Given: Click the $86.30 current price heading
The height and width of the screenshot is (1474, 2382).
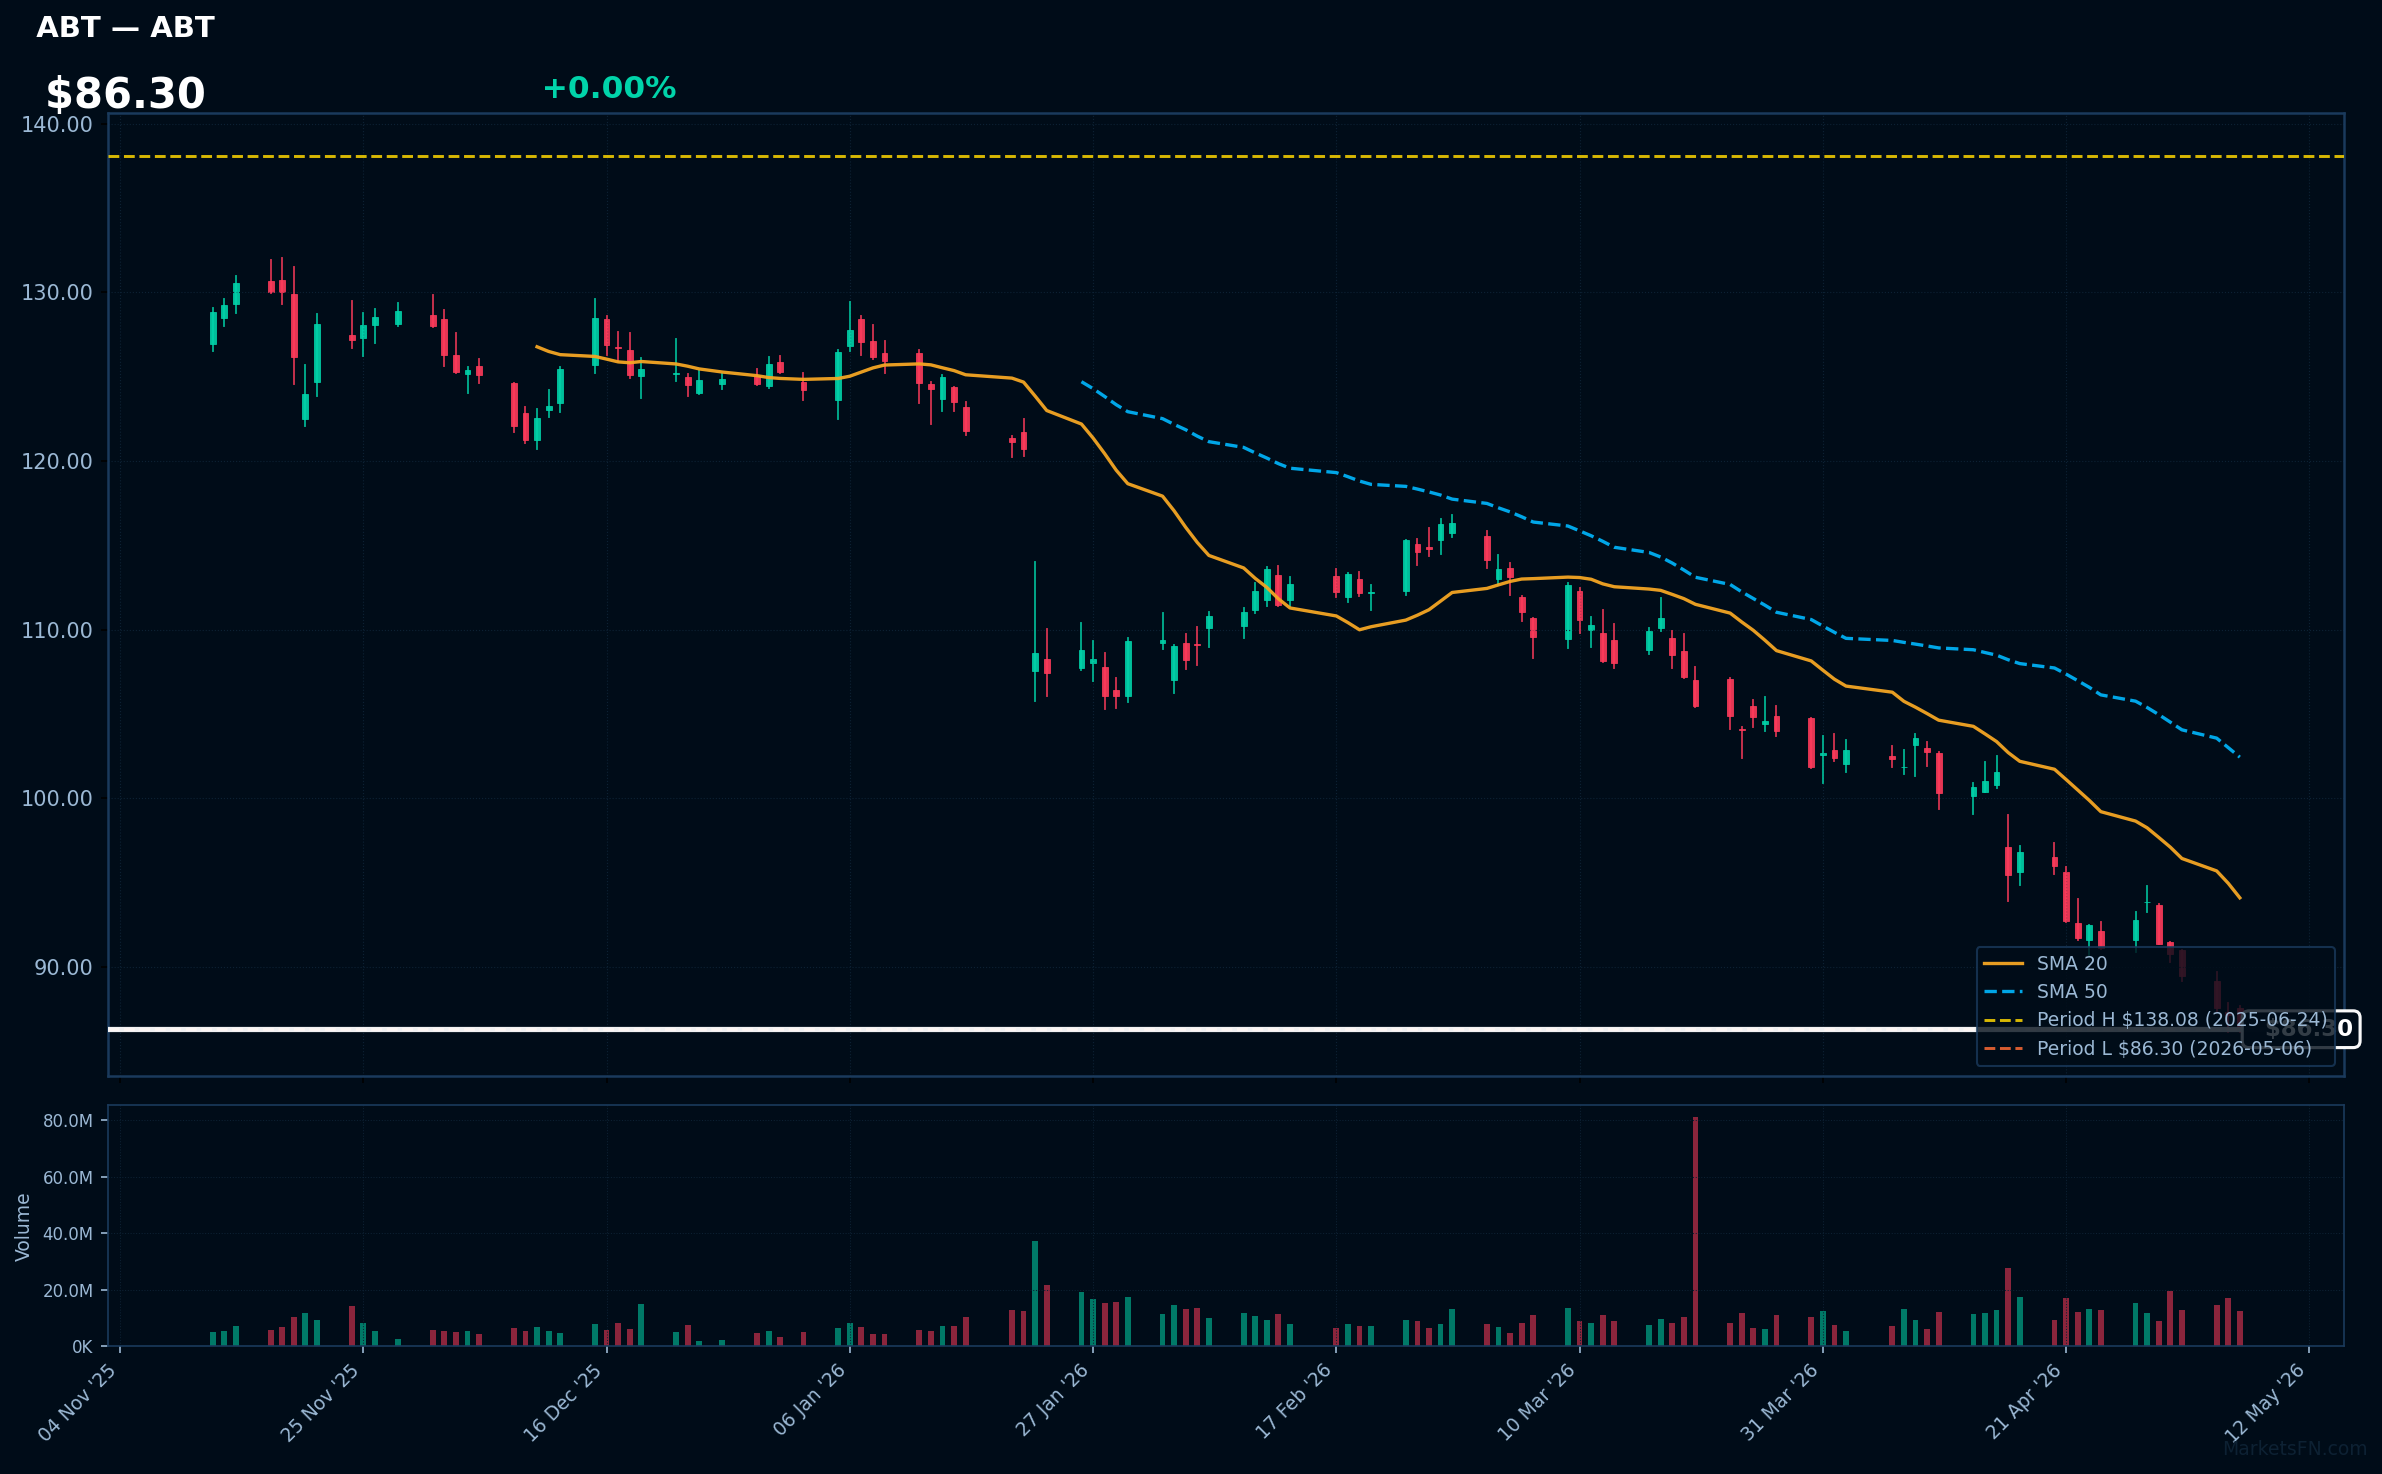Looking at the screenshot, I should pos(125,94).
